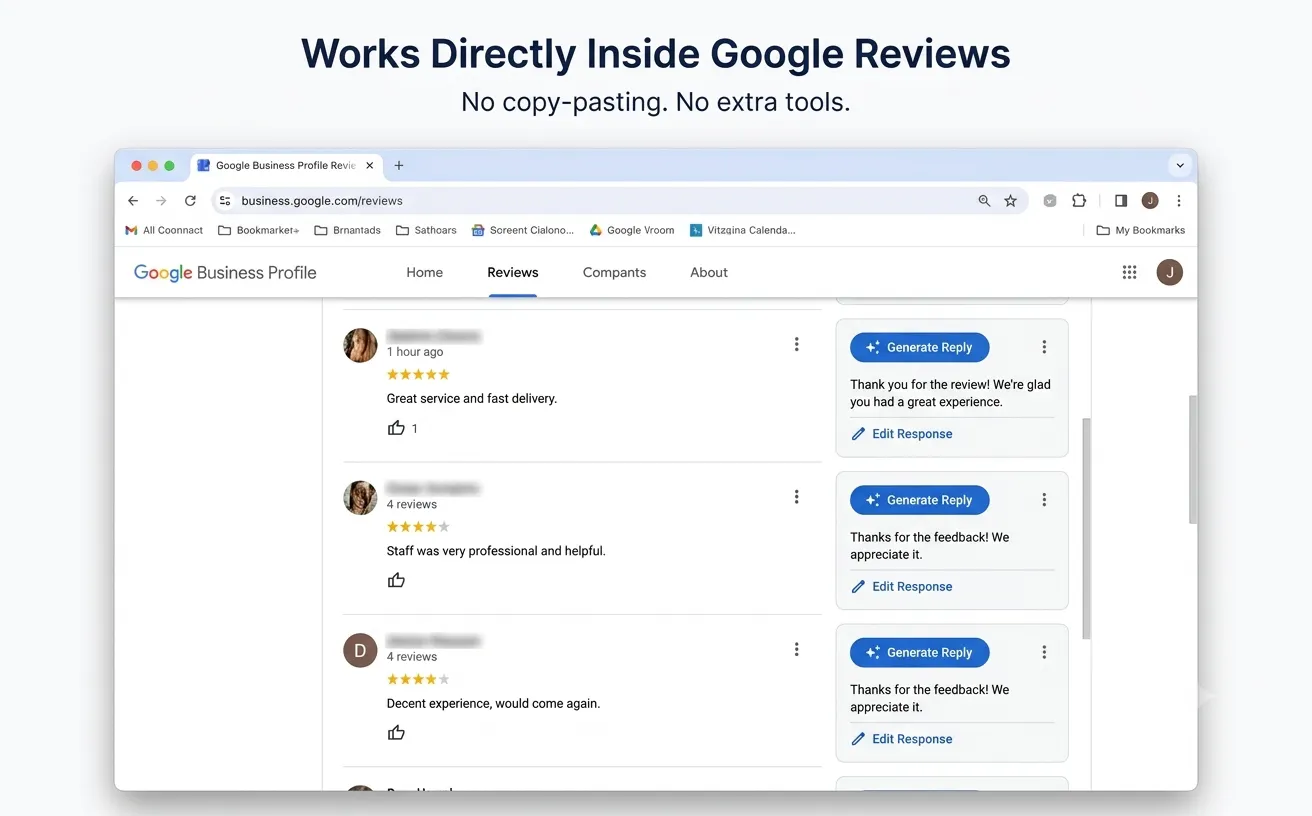Click the "1 hour ago" timestamp
Image resolution: width=1312 pixels, height=816 pixels.
[415, 352]
